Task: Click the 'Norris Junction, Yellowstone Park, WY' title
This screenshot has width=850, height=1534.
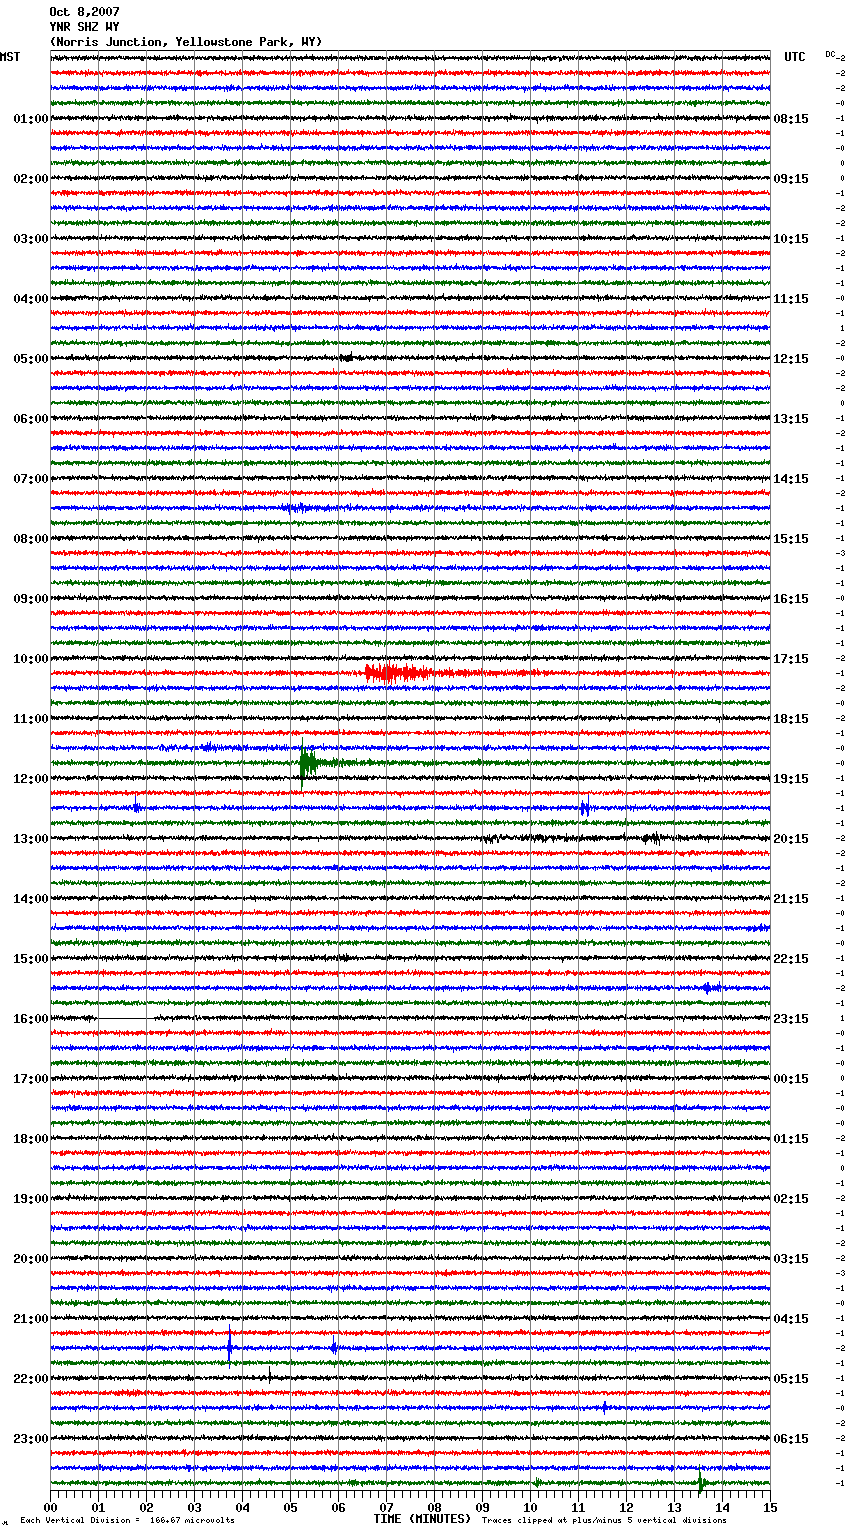Action: click(186, 42)
